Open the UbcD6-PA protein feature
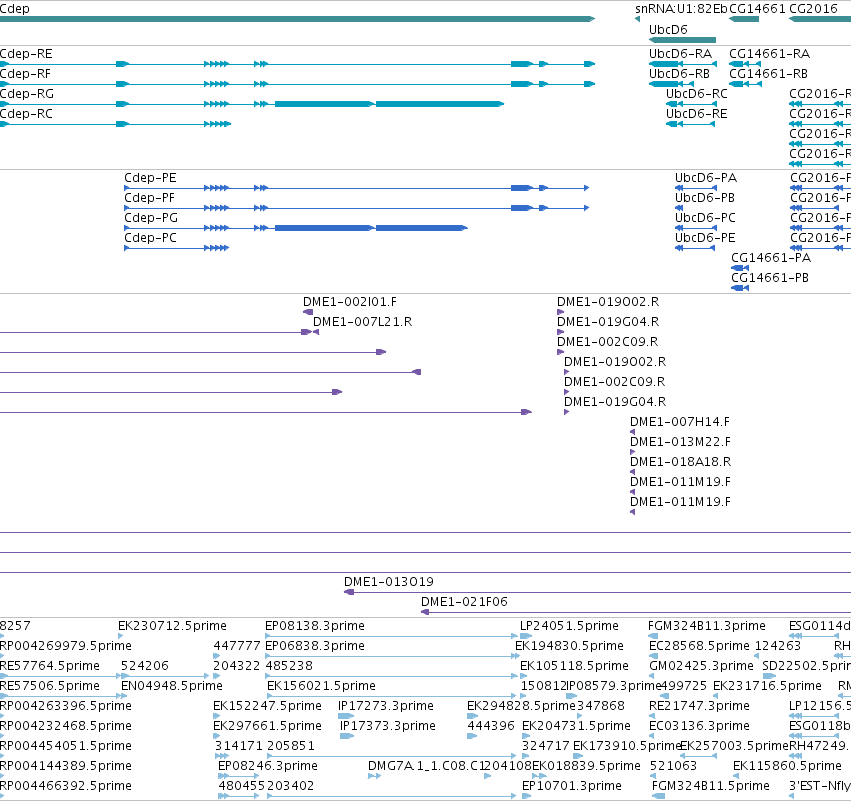Viewport: 851px width, 801px height. click(x=706, y=178)
